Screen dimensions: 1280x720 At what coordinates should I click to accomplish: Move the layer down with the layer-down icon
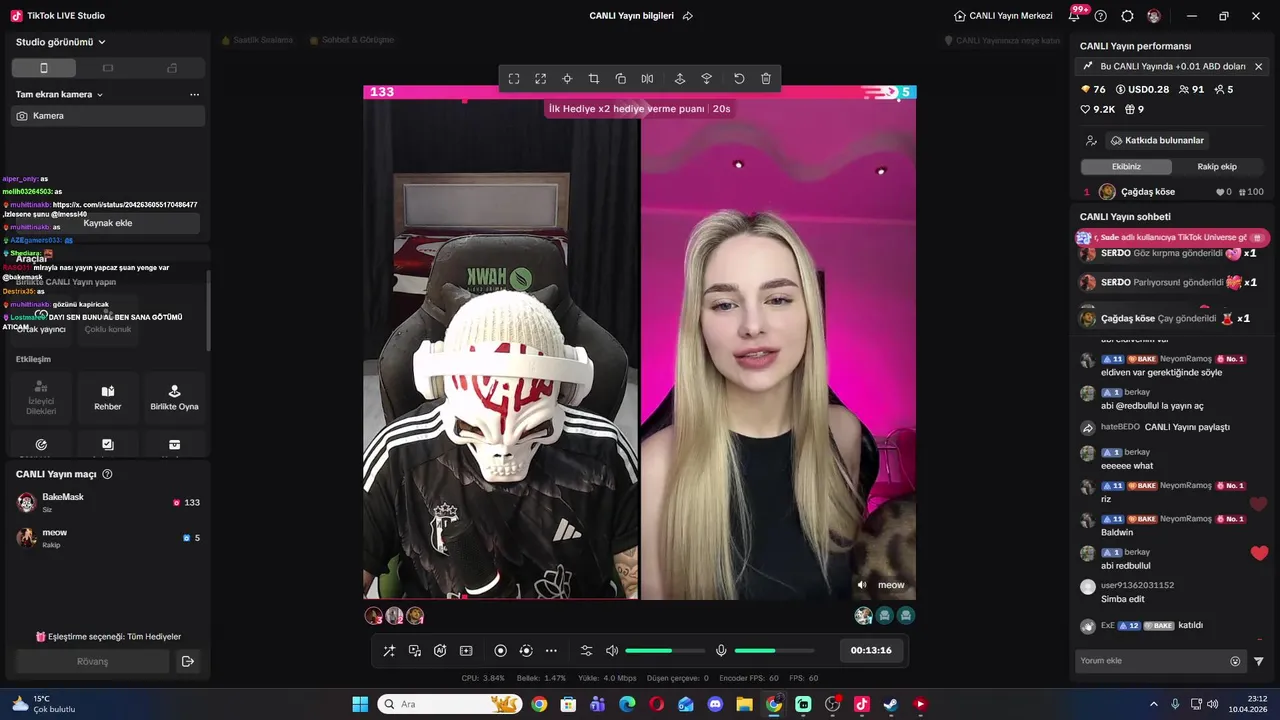click(x=706, y=79)
